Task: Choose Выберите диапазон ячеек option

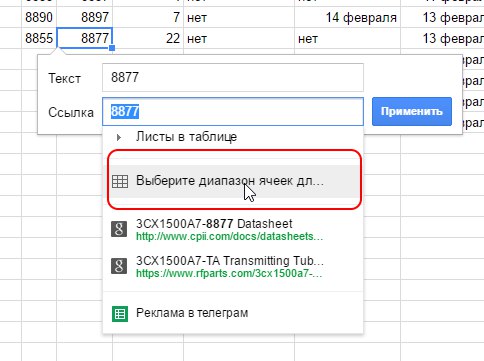Action: [x=233, y=181]
